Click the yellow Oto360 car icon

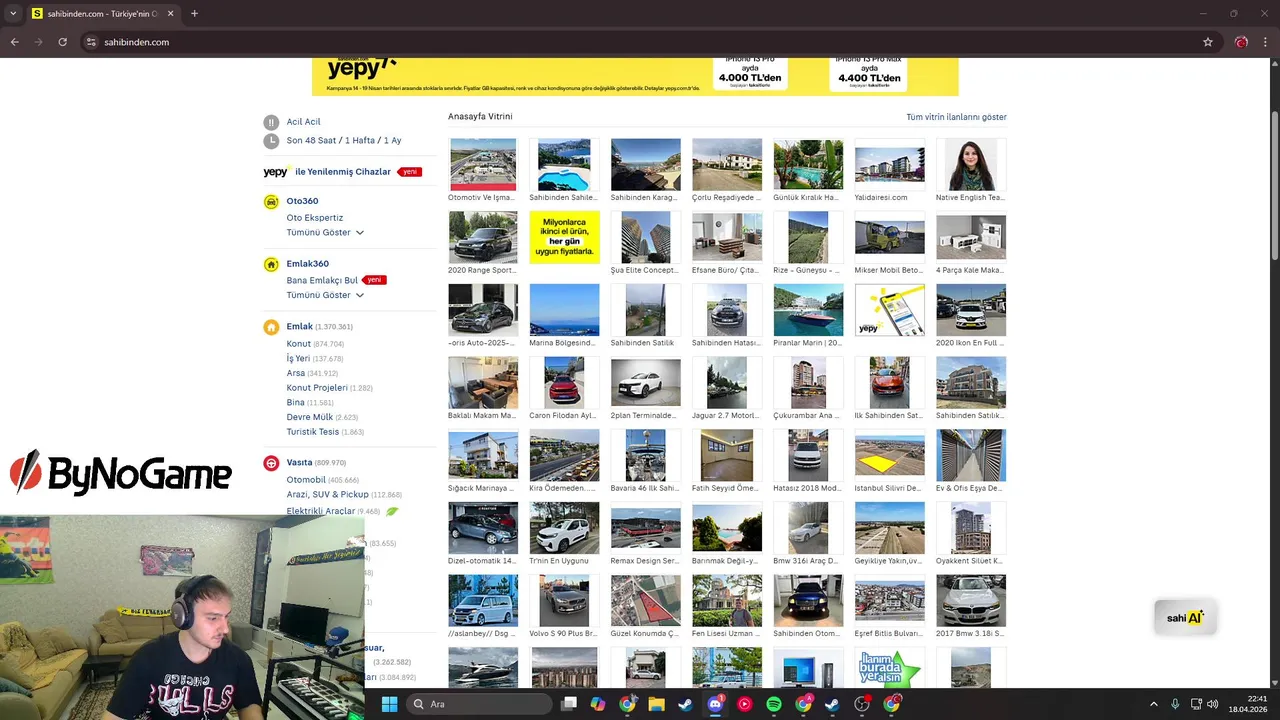point(271,202)
